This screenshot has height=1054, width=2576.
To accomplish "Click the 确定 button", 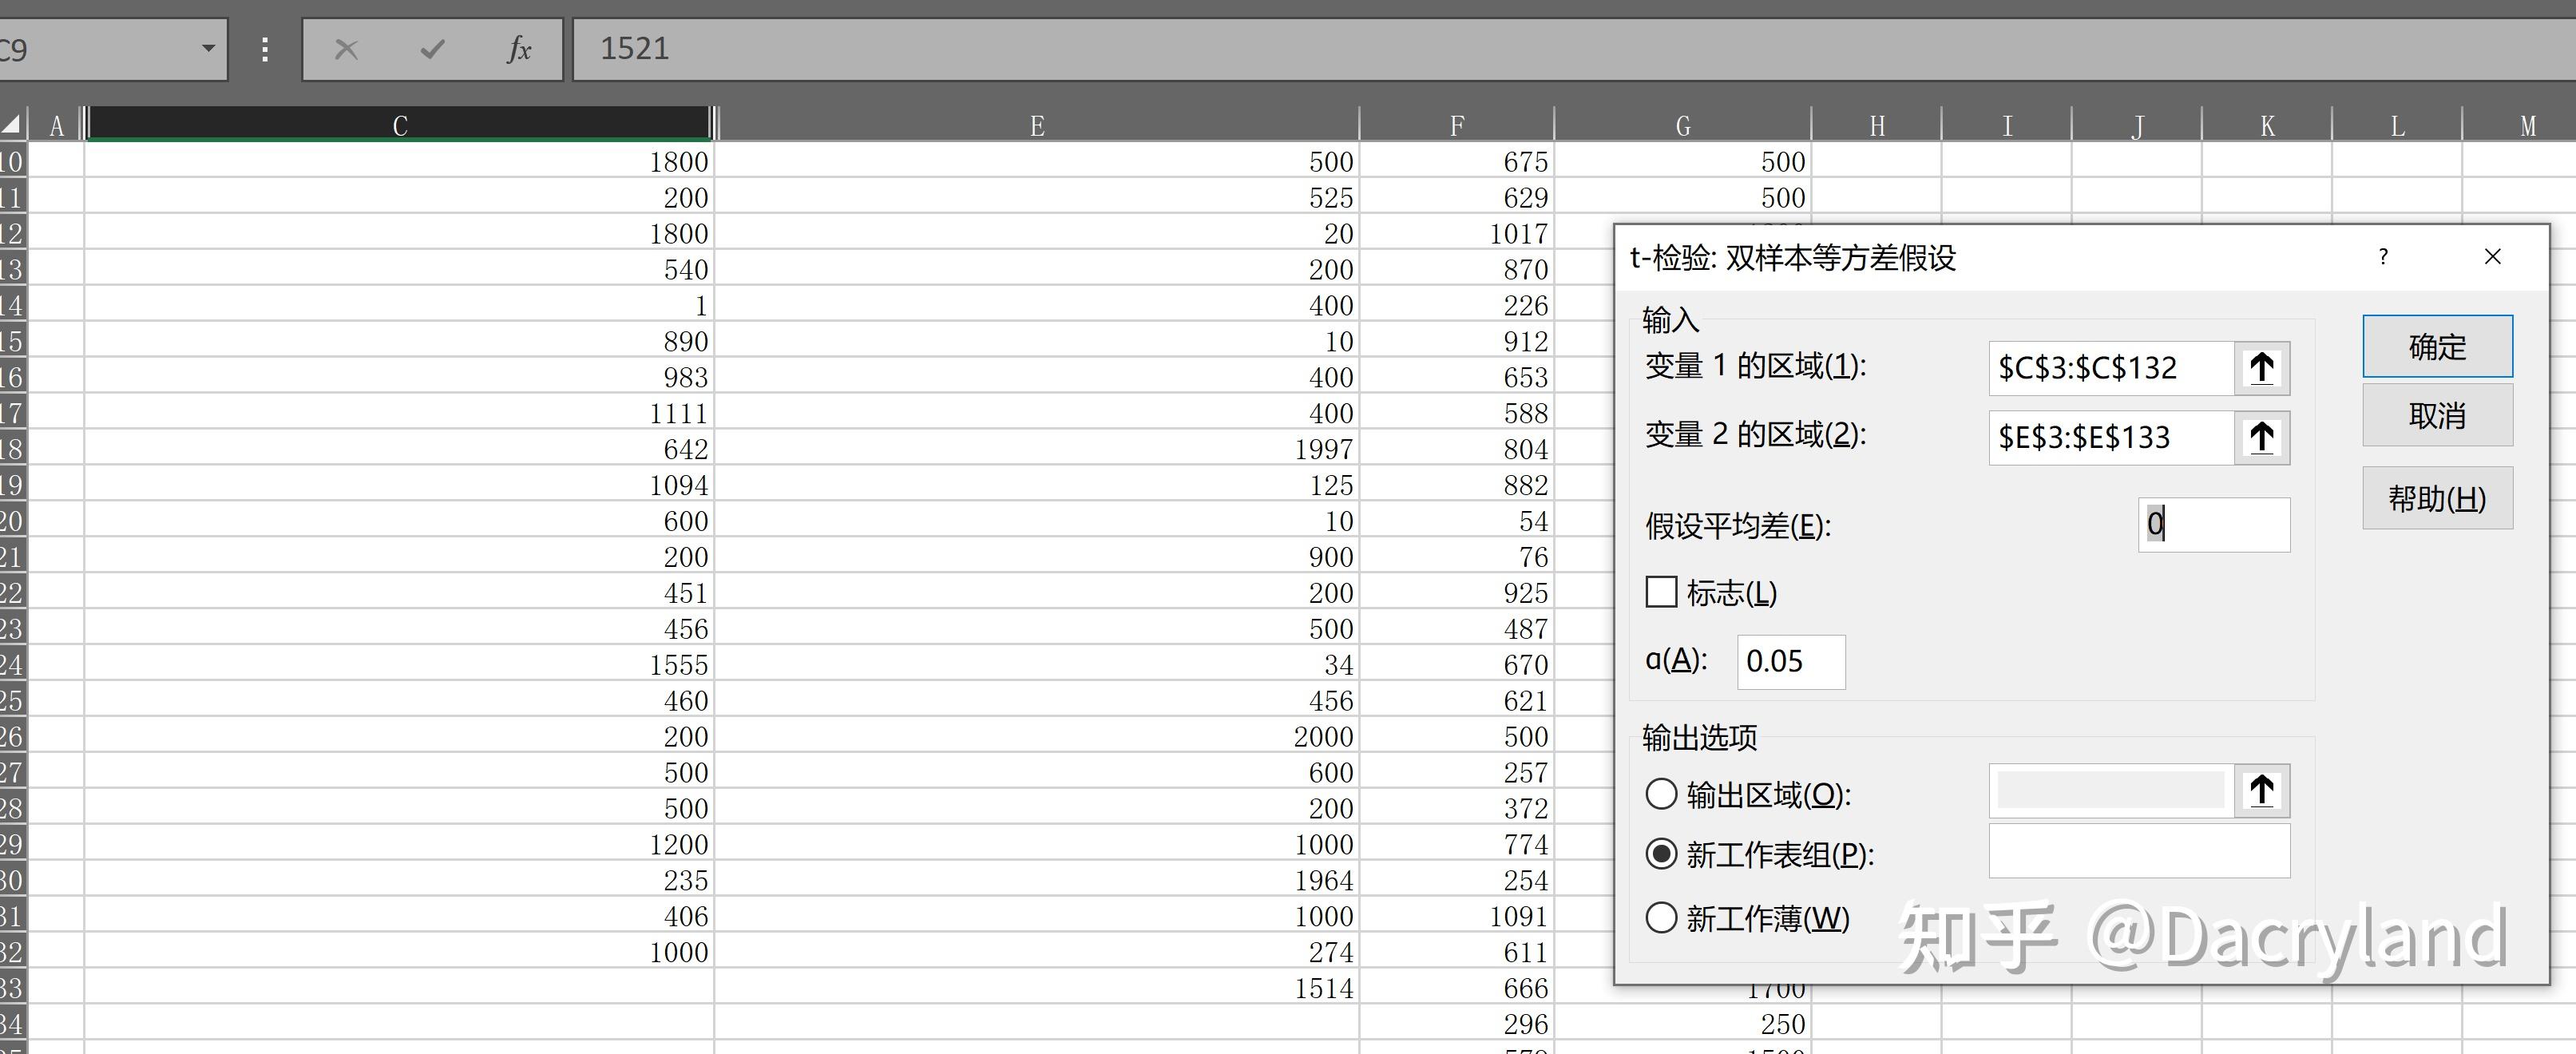I will point(2437,347).
